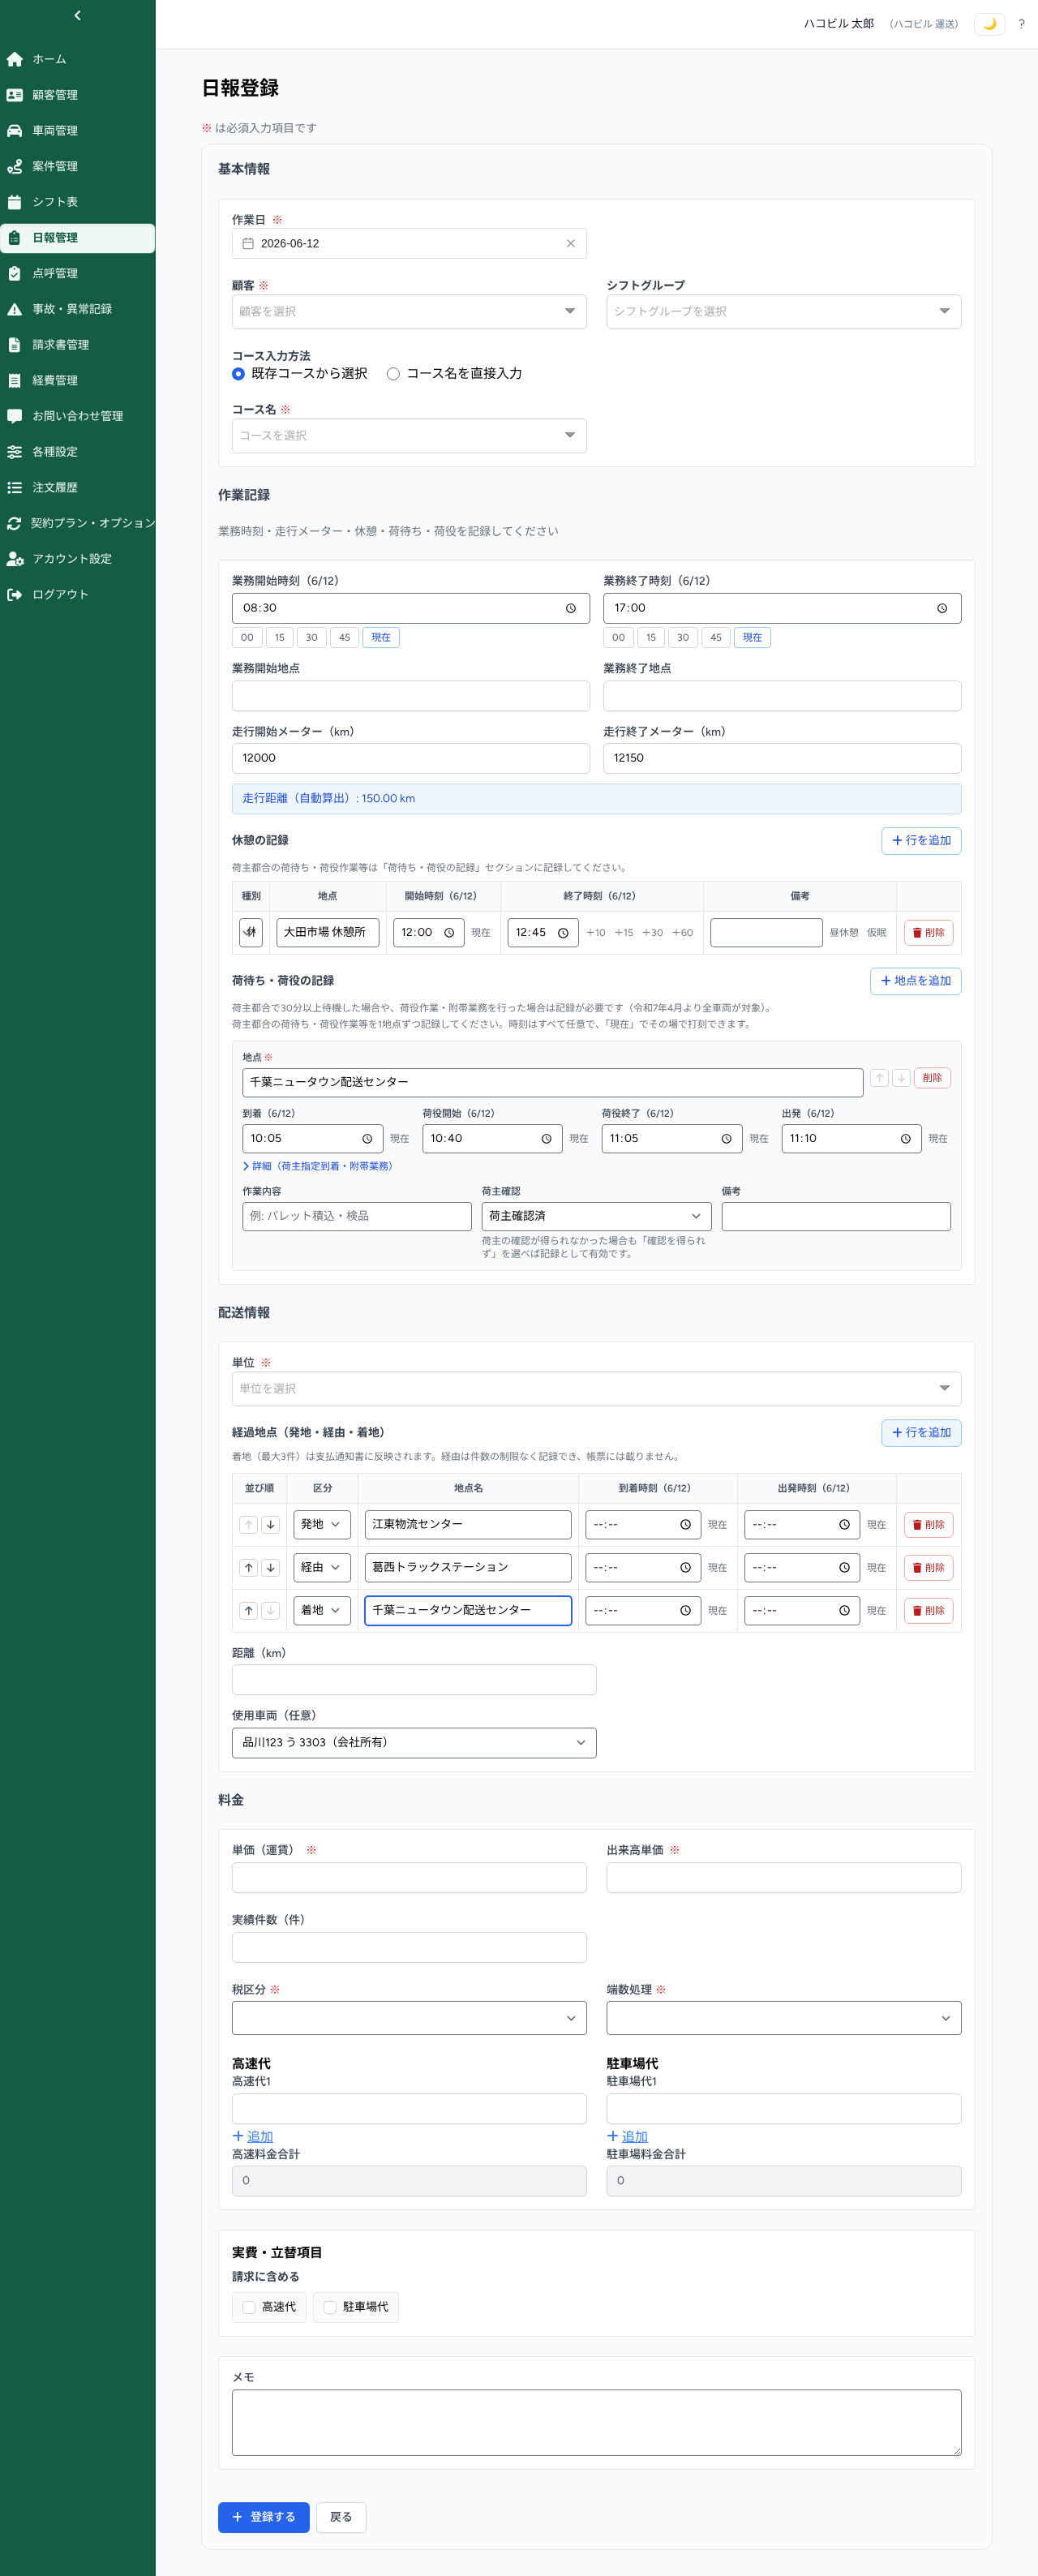Open clock icon on 到着 10:05 field
The height and width of the screenshot is (2576, 1038).
[x=367, y=1139]
